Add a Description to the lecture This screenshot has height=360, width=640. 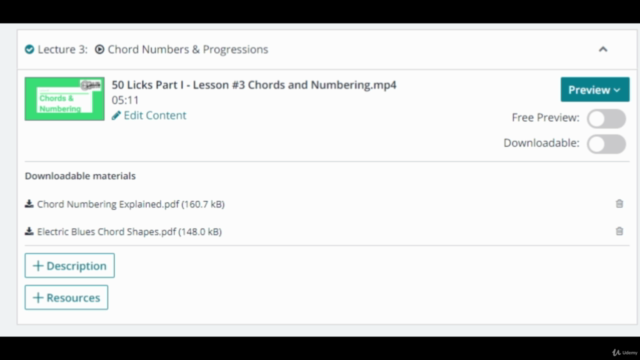pyautogui.click(x=69, y=266)
